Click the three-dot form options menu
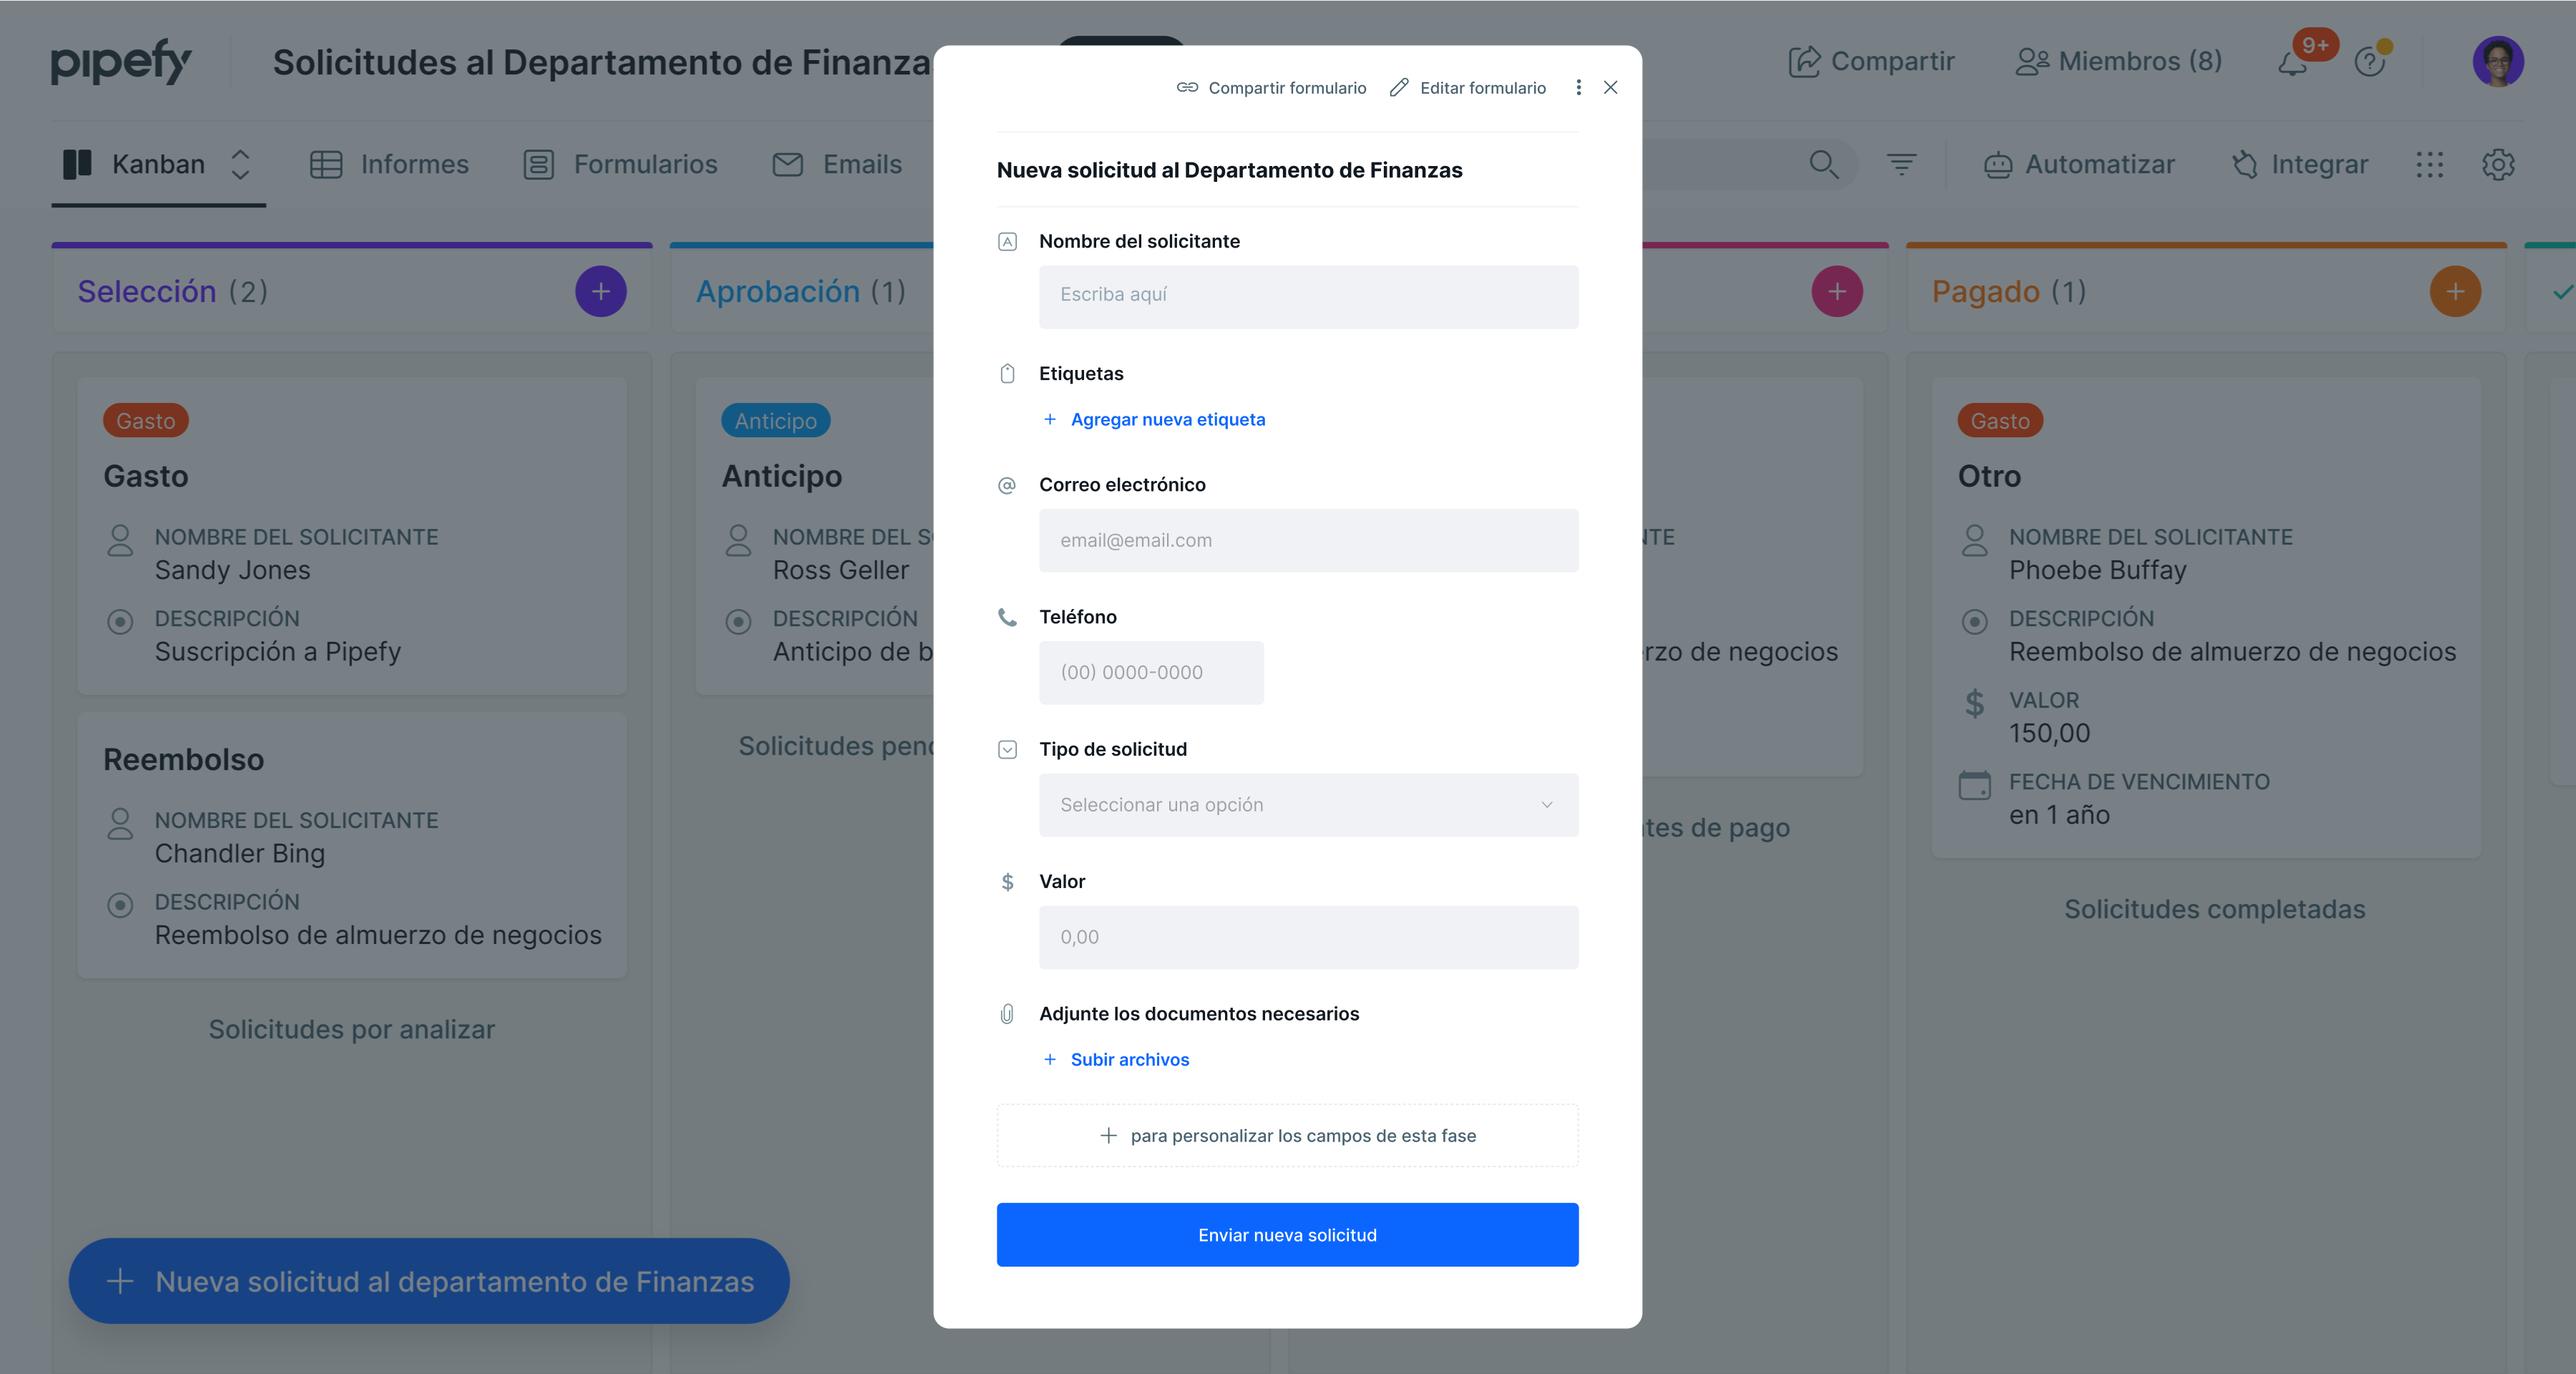Viewport: 2576px width, 1374px height. pos(1578,88)
